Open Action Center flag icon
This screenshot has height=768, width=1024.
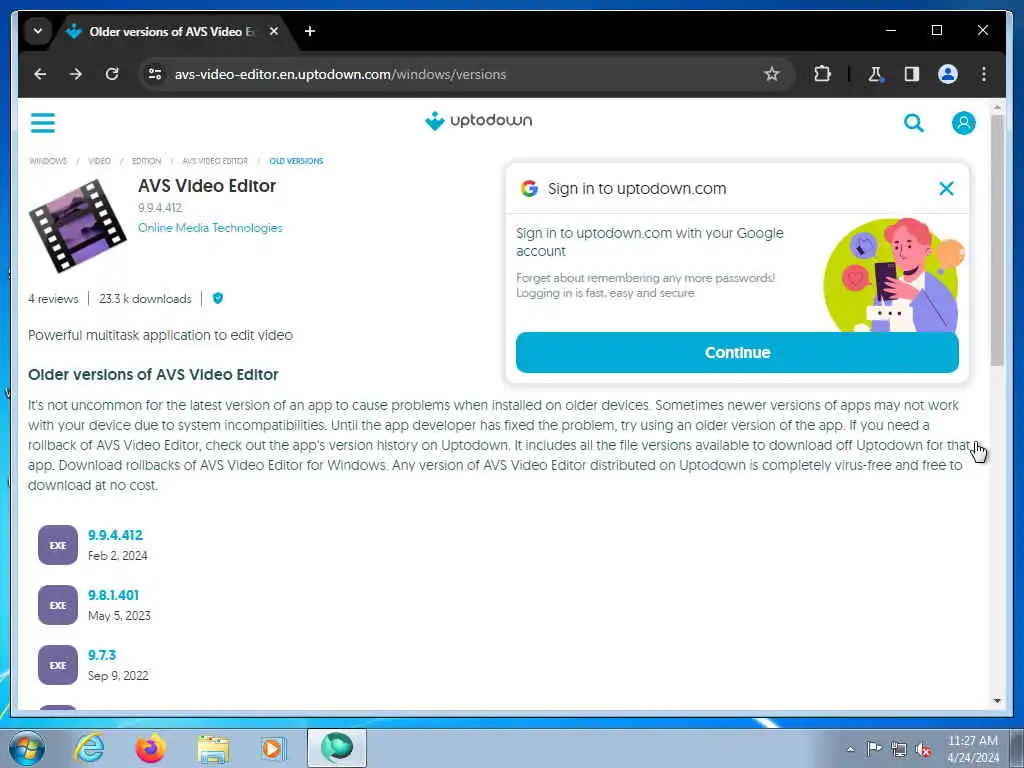point(874,749)
